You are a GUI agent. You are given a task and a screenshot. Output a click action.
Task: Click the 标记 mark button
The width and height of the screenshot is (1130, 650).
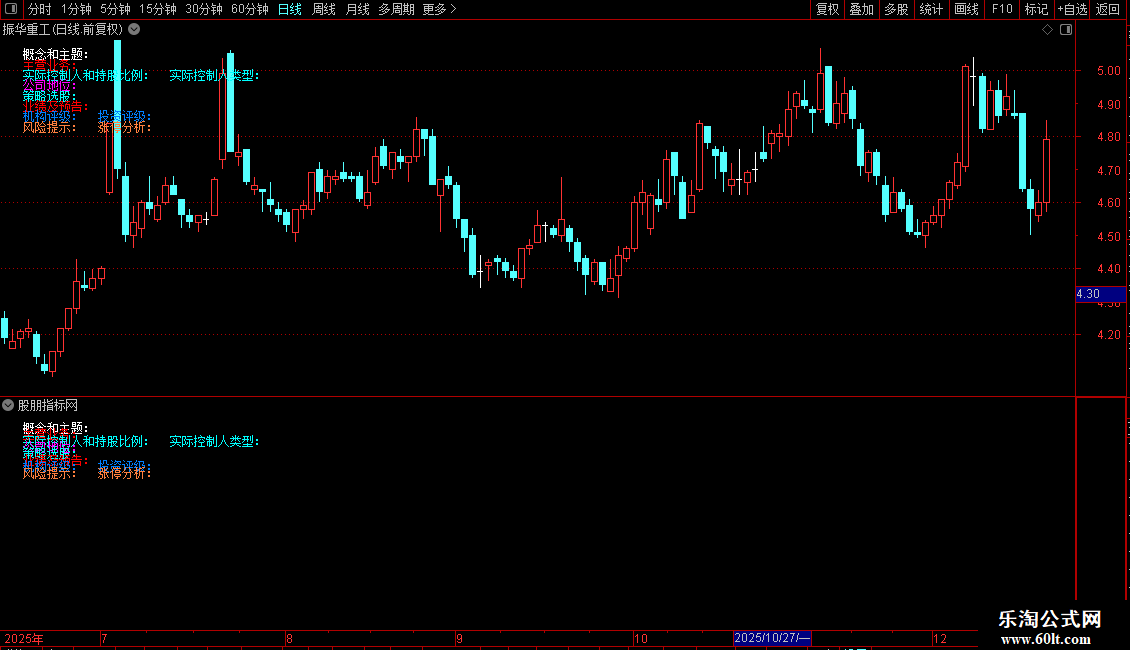tap(1036, 9)
